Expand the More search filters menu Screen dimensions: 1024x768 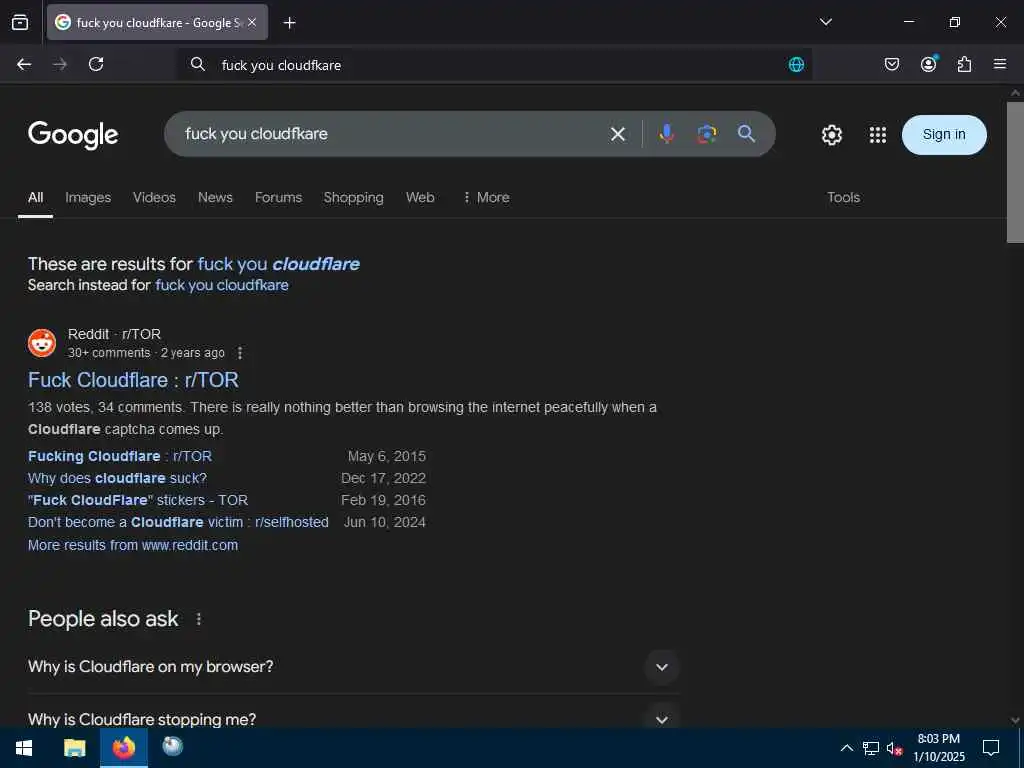(x=486, y=197)
